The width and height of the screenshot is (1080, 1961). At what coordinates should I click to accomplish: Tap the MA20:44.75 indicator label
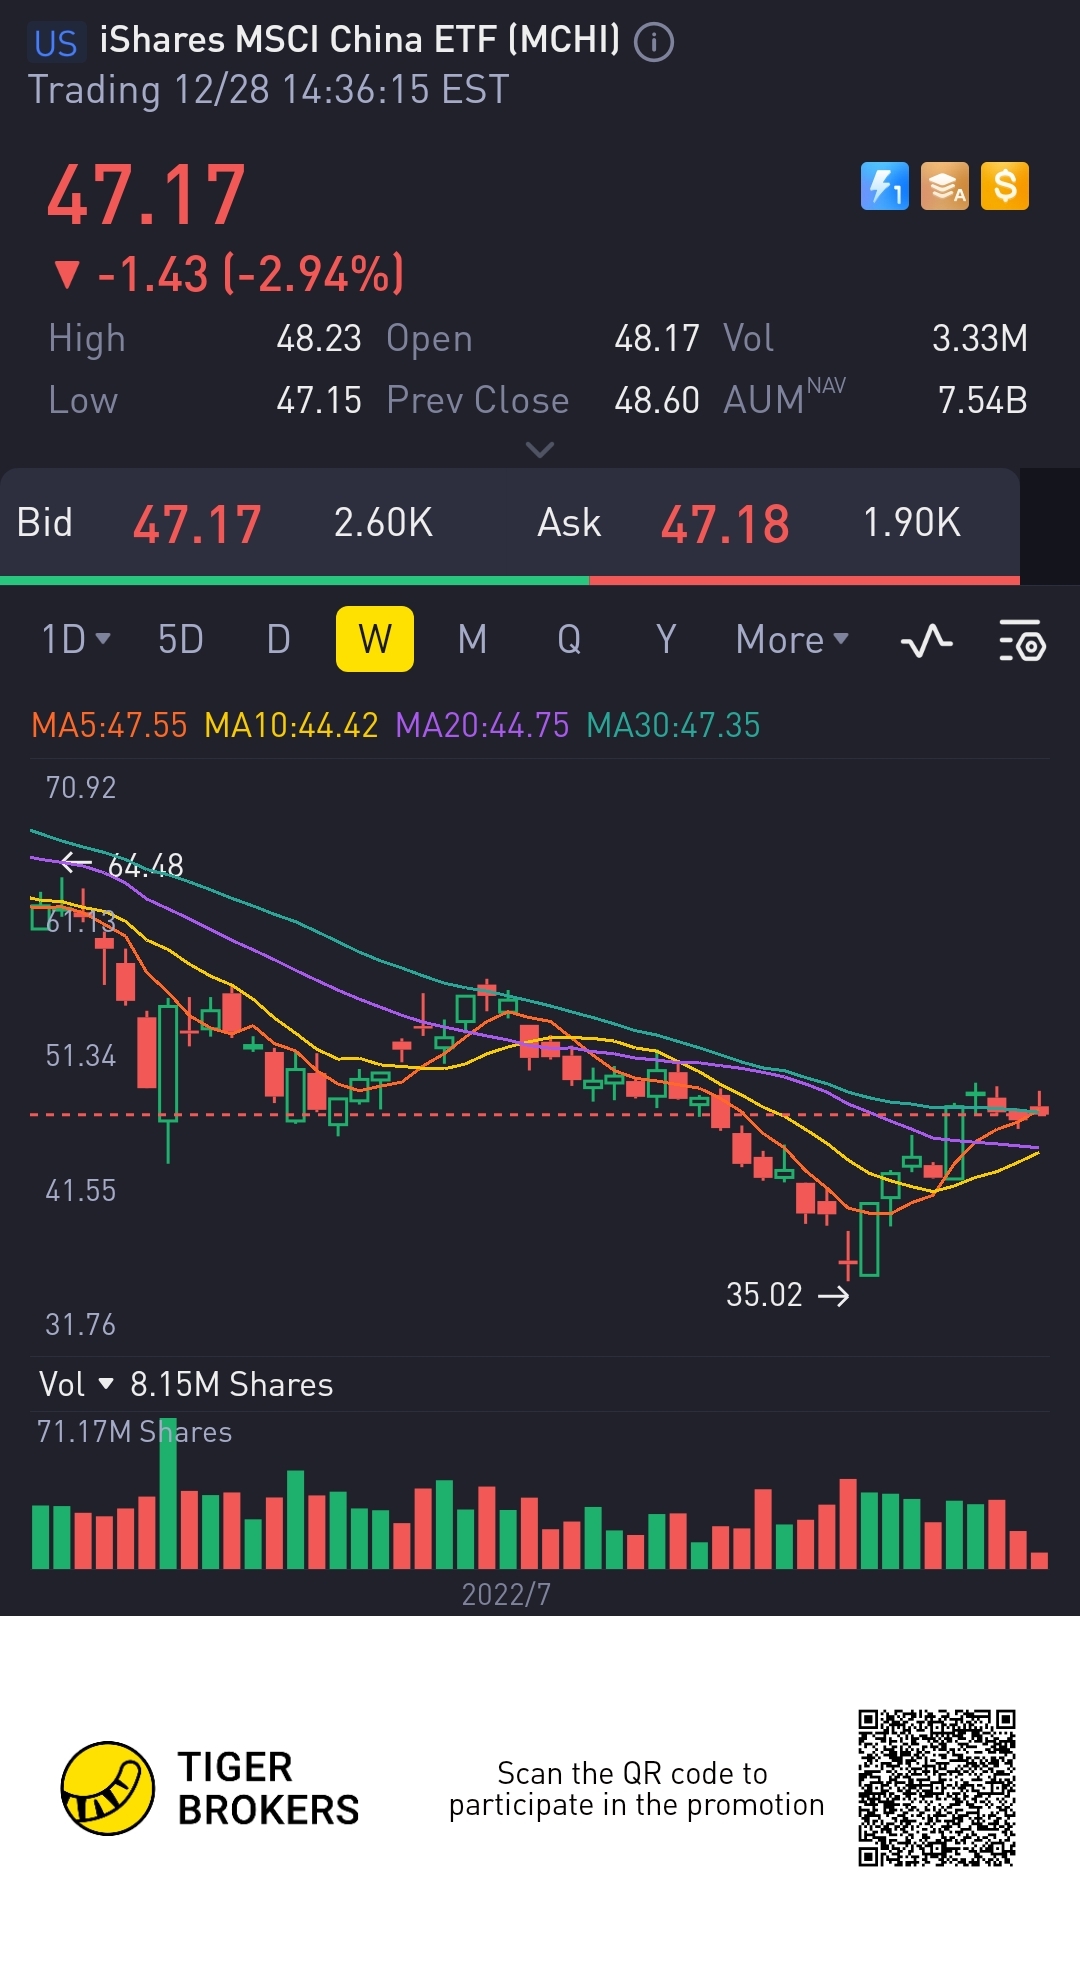pos(482,725)
